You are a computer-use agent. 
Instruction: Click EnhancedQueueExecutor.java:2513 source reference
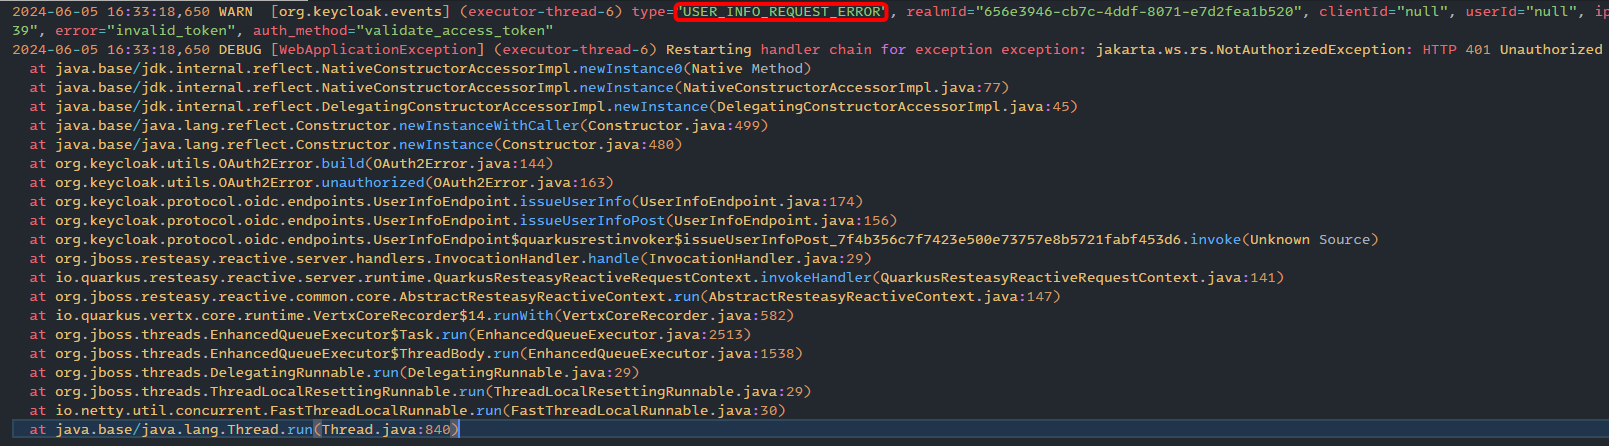coord(610,335)
